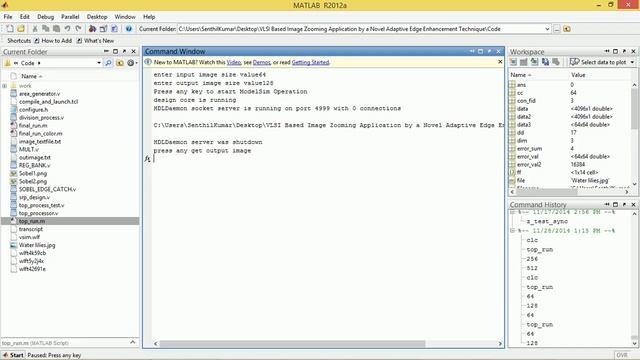Click in Command Window prompt line
Viewport: 640px width, 360px height.
pyautogui.click(x=327, y=159)
